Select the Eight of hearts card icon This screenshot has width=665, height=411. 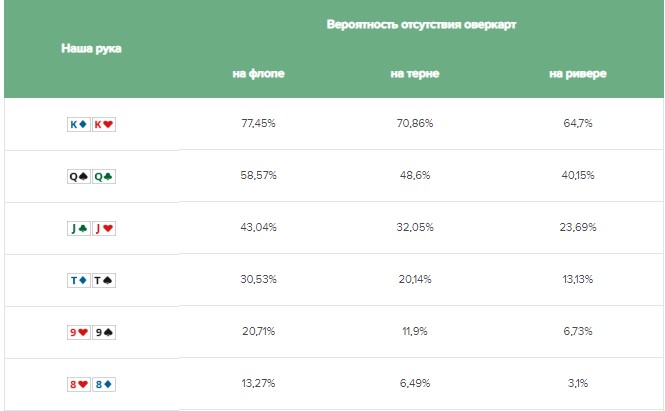tap(79, 384)
